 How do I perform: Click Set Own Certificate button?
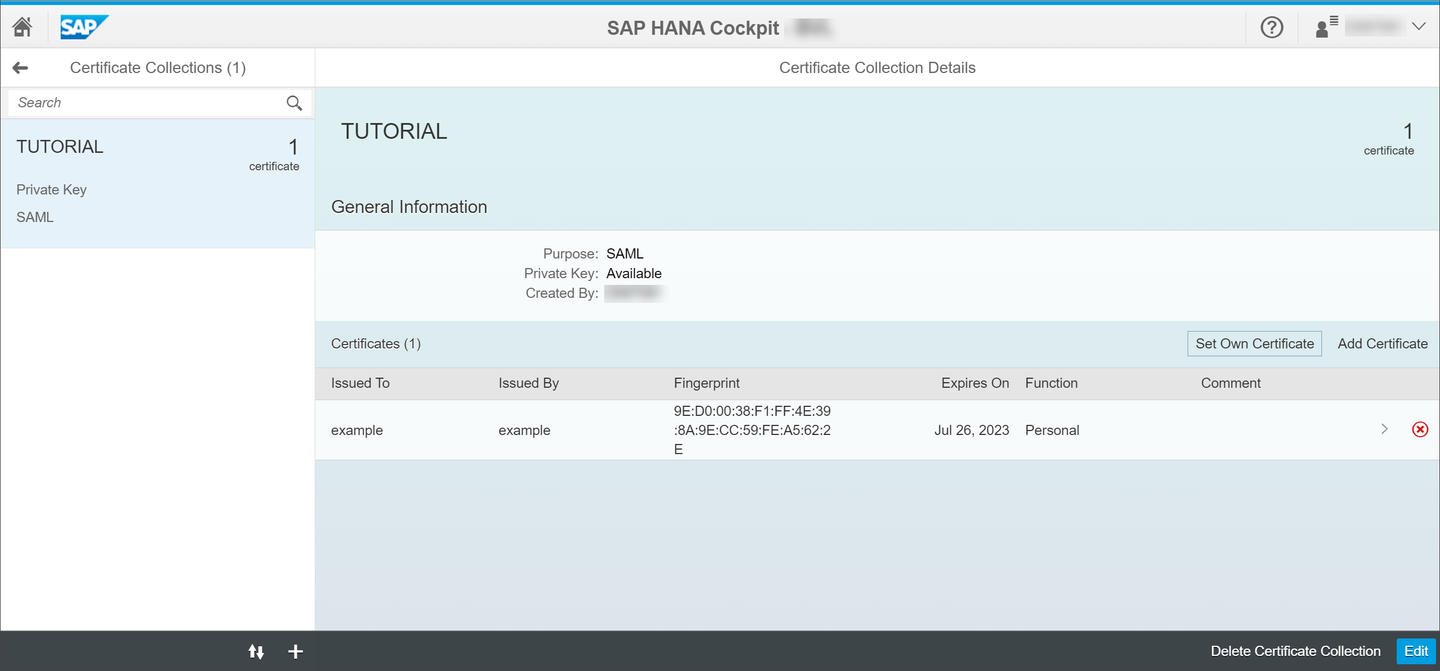1255,344
